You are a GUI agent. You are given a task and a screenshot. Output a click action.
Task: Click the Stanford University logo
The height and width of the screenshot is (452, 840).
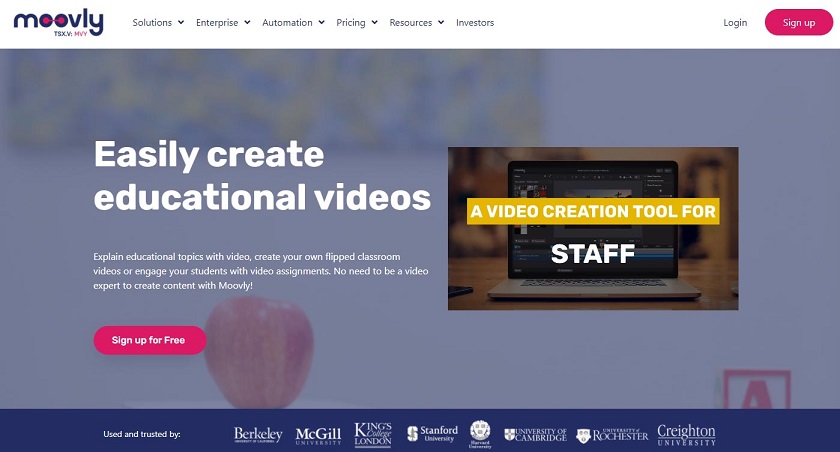(432, 434)
